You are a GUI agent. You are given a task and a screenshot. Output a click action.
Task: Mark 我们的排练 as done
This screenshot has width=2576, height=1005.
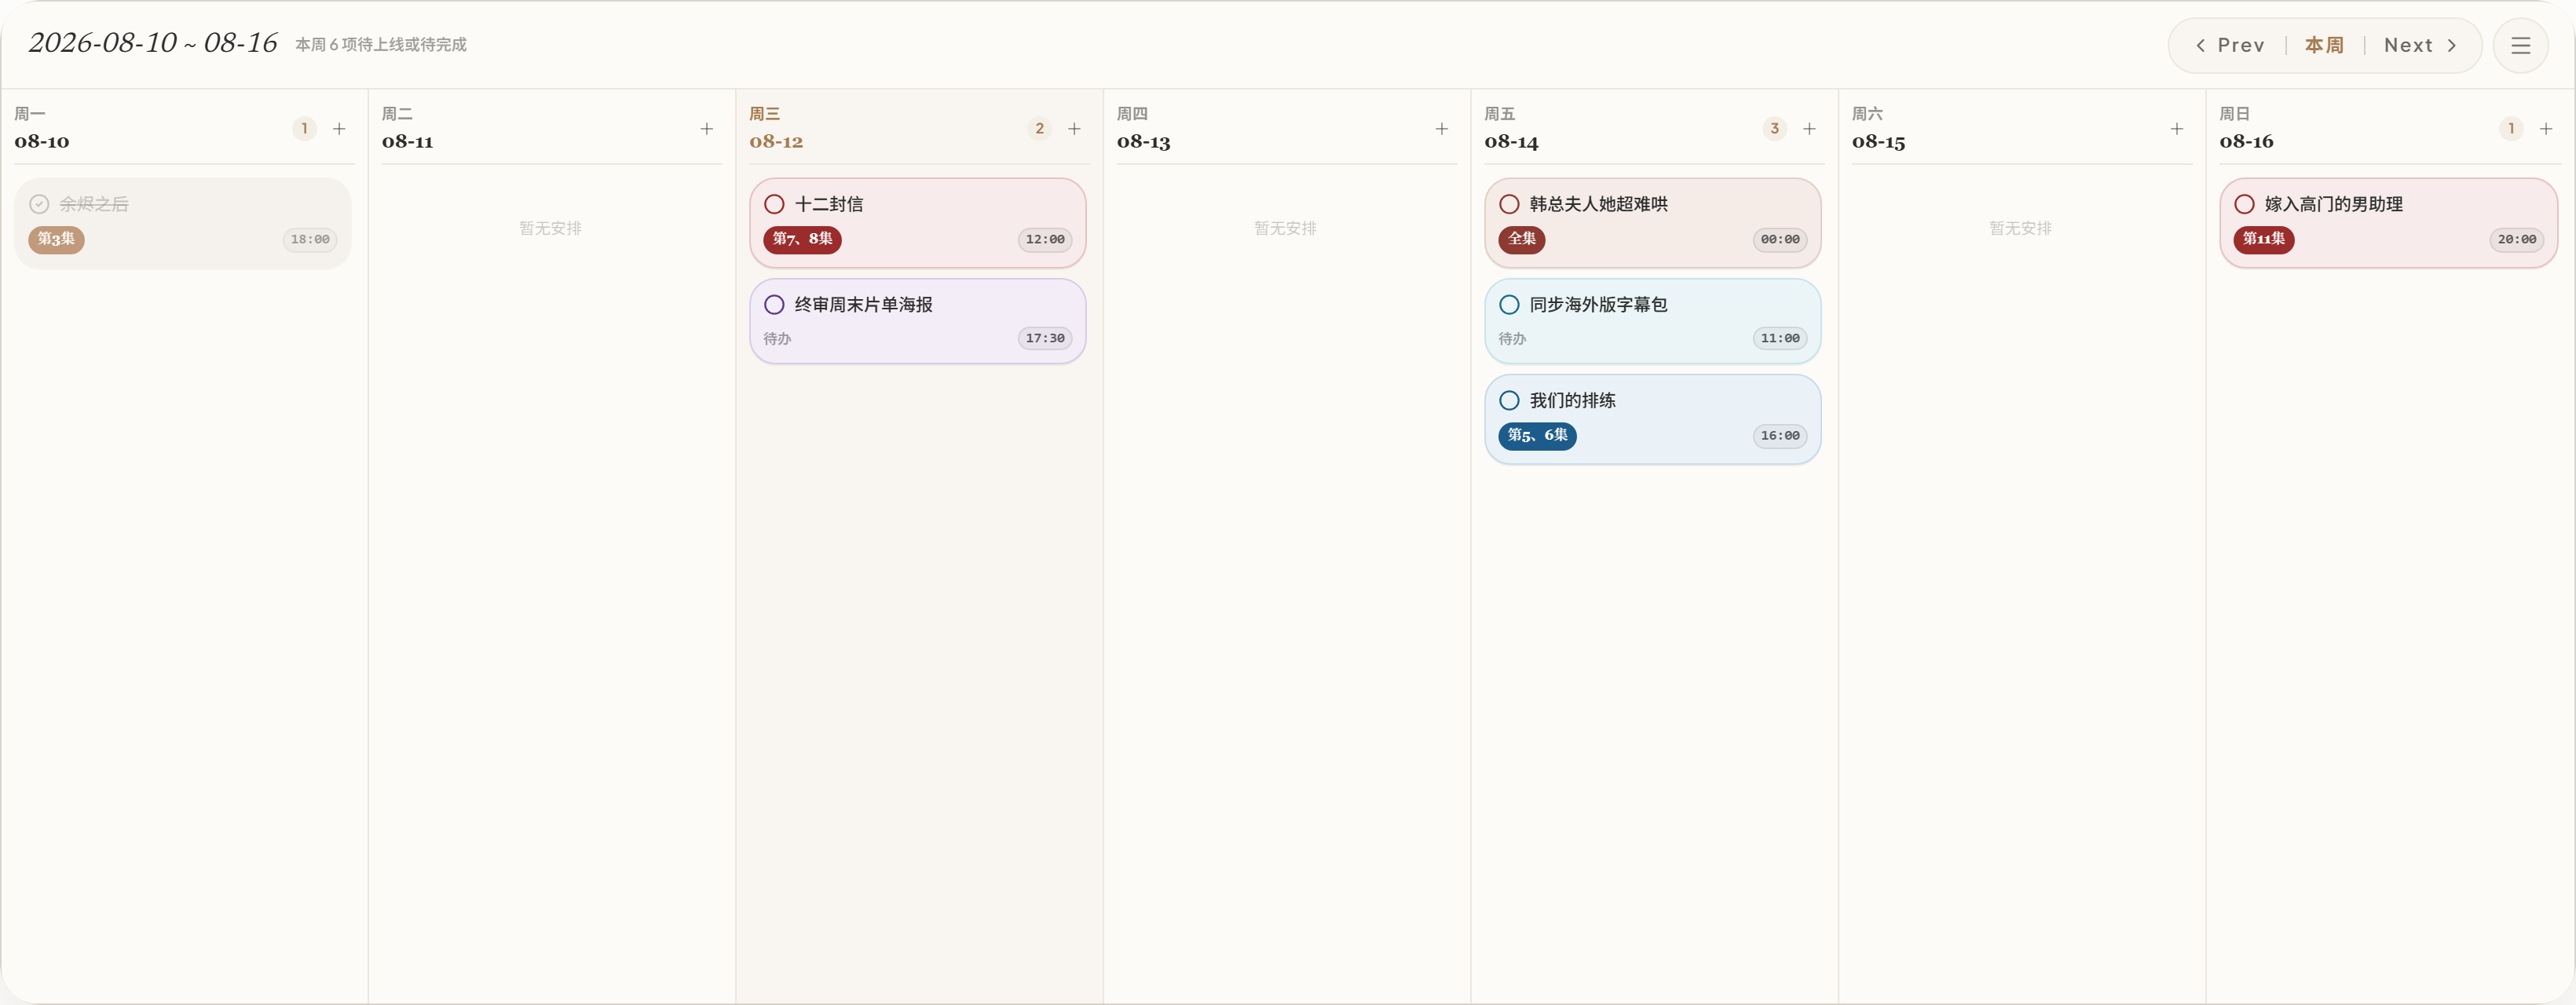click(x=1509, y=401)
